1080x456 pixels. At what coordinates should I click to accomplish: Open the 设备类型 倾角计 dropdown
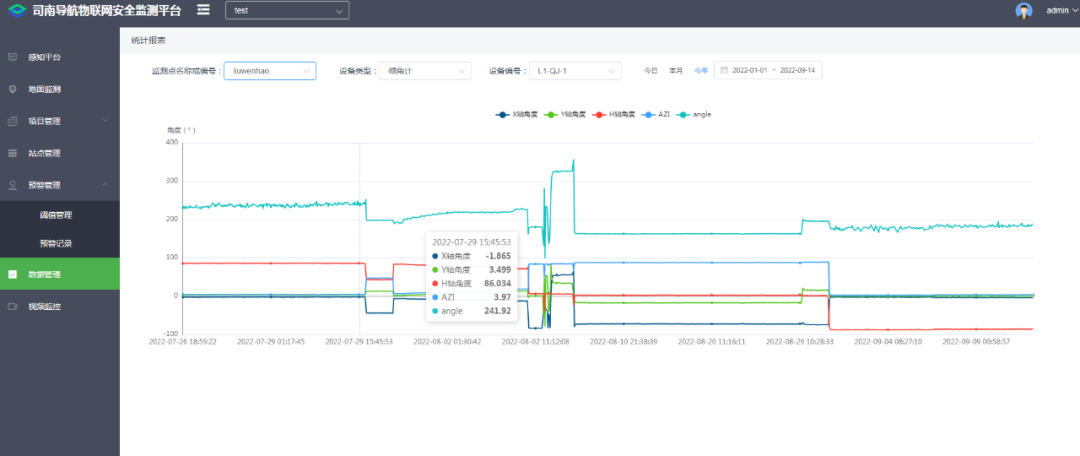click(425, 71)
